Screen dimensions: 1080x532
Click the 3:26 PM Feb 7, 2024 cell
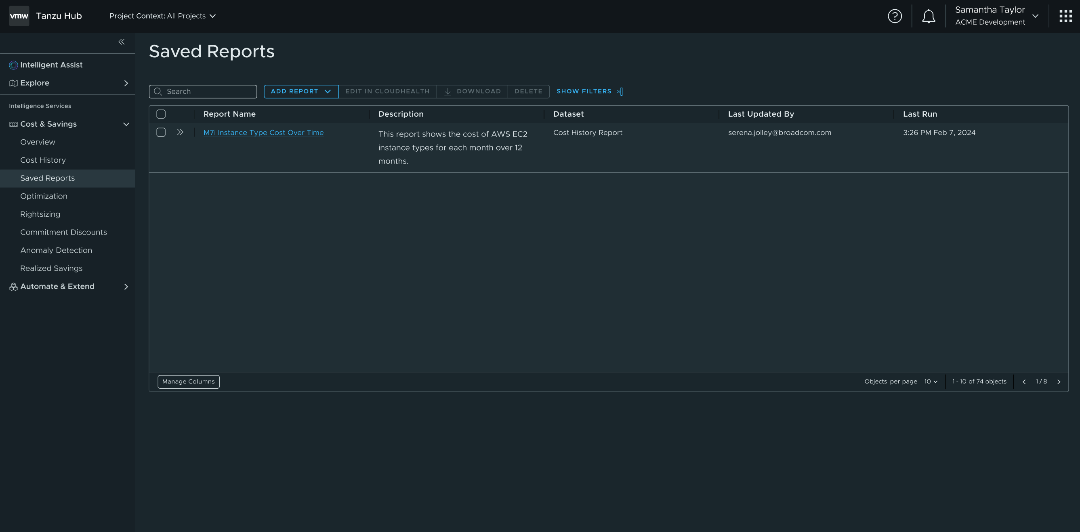click(x=939, y=132)
